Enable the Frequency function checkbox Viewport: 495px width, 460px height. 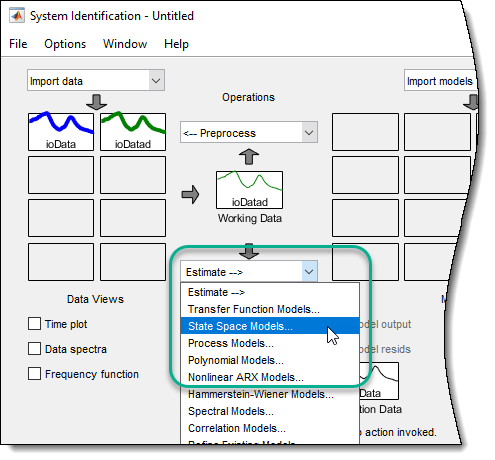click(x=34, y=374)
